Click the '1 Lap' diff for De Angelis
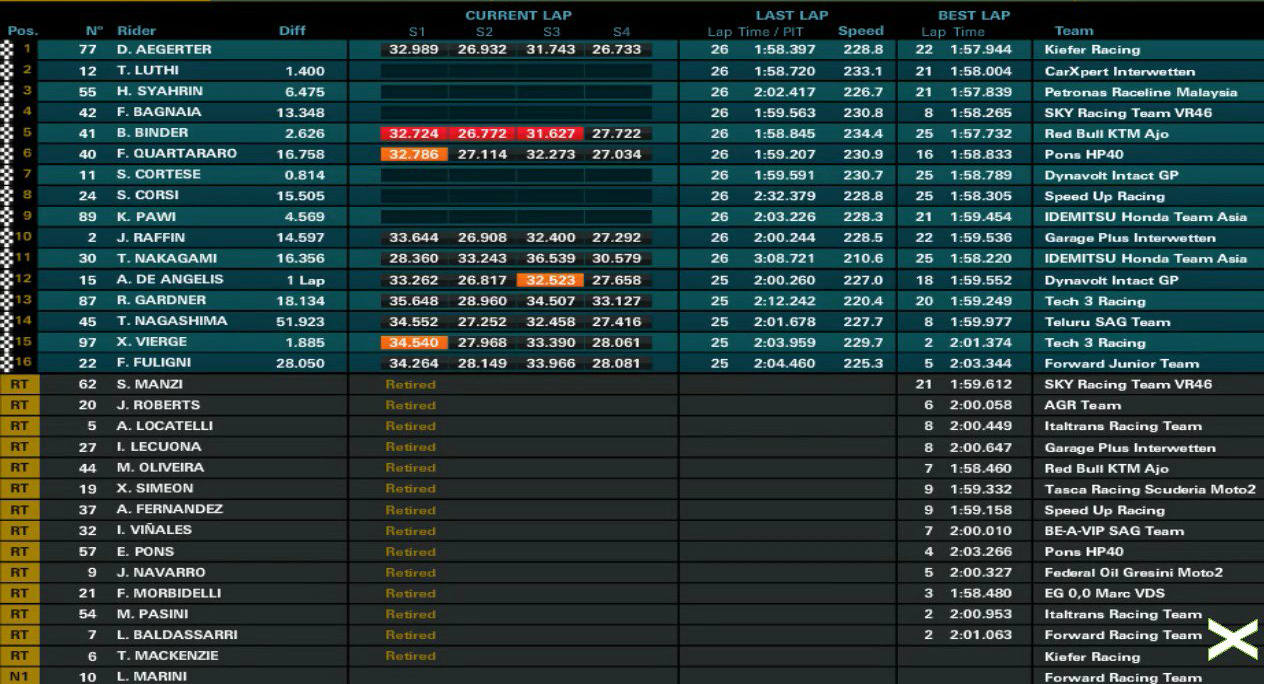Screen dimensions: 1264x684 pos(306,280)
